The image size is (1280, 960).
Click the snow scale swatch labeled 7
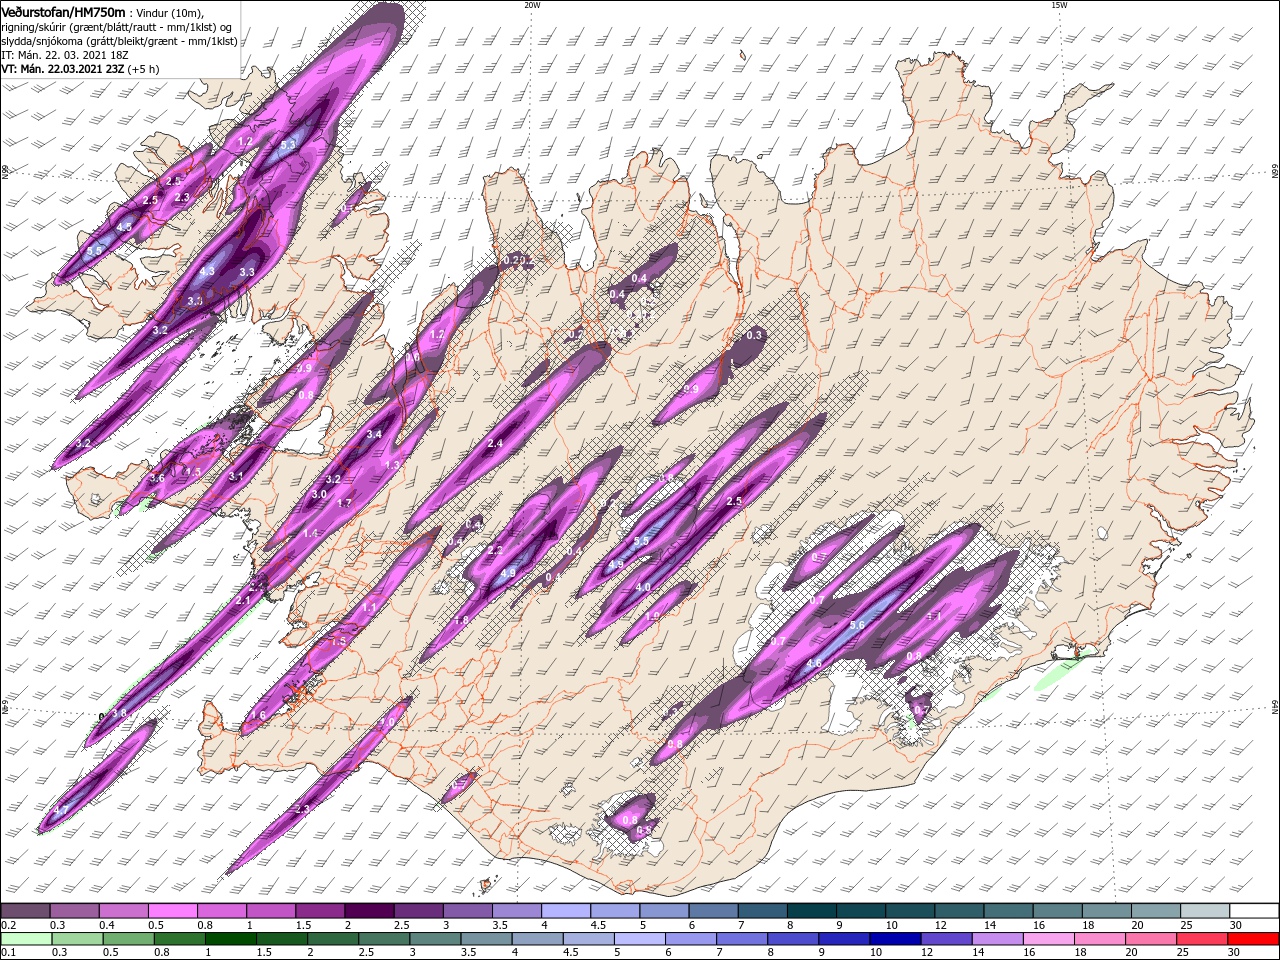[761, 911]
